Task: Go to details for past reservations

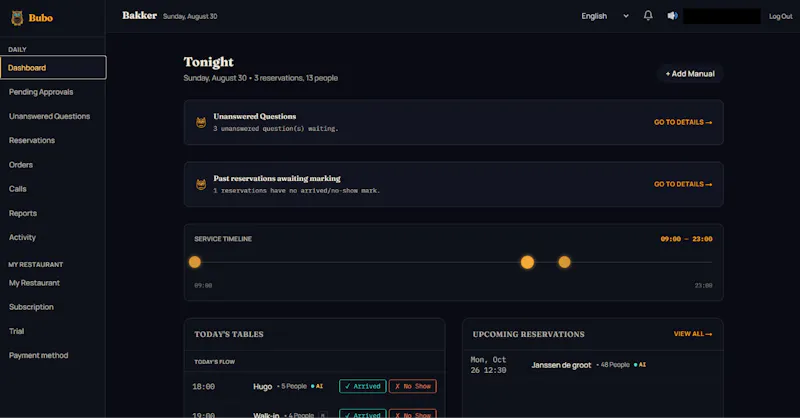Action: pos(683,184)
